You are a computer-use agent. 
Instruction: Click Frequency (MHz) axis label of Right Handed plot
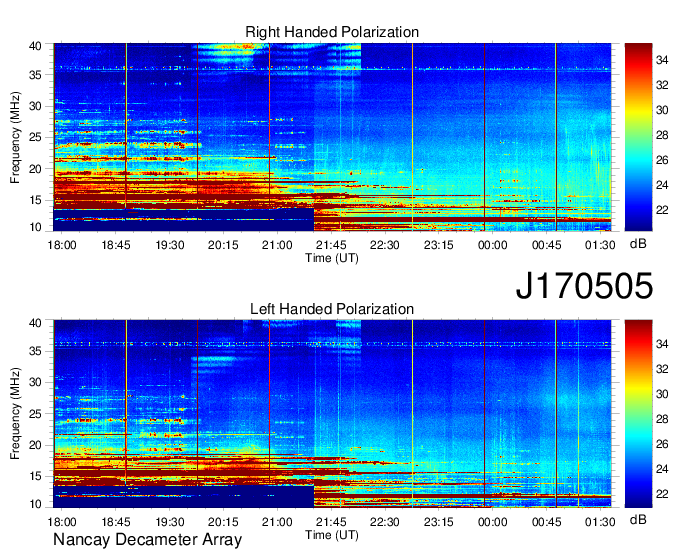pos(15,137)
